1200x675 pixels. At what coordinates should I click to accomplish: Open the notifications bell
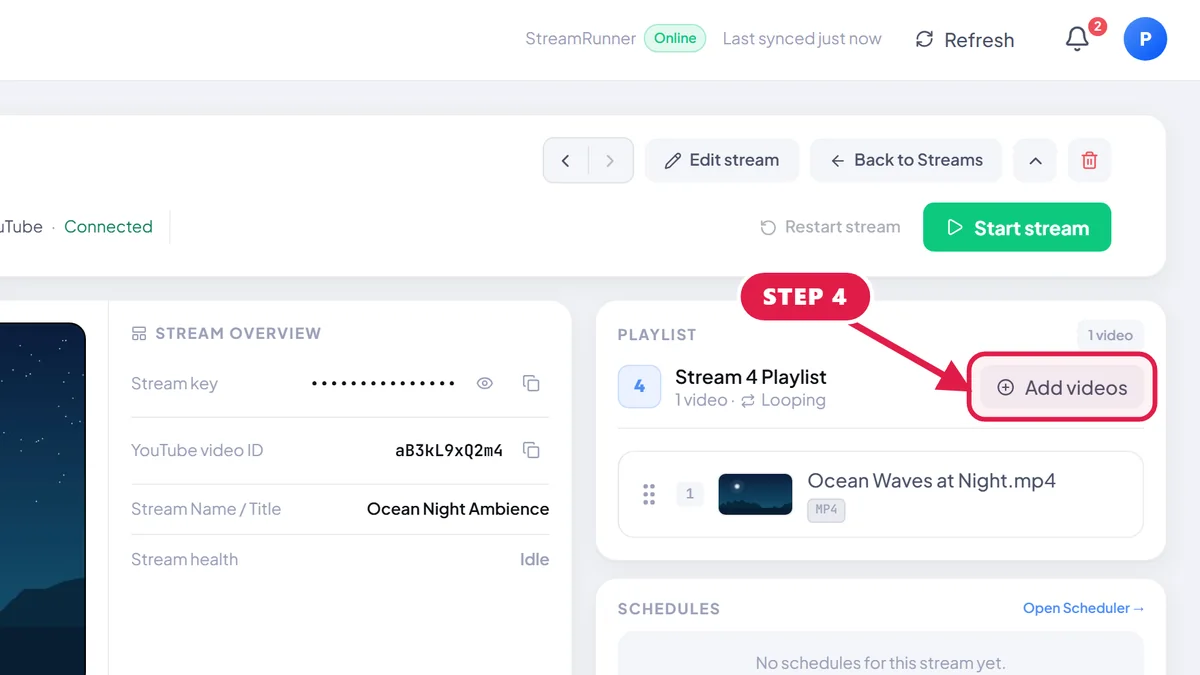pos(1077,39)
